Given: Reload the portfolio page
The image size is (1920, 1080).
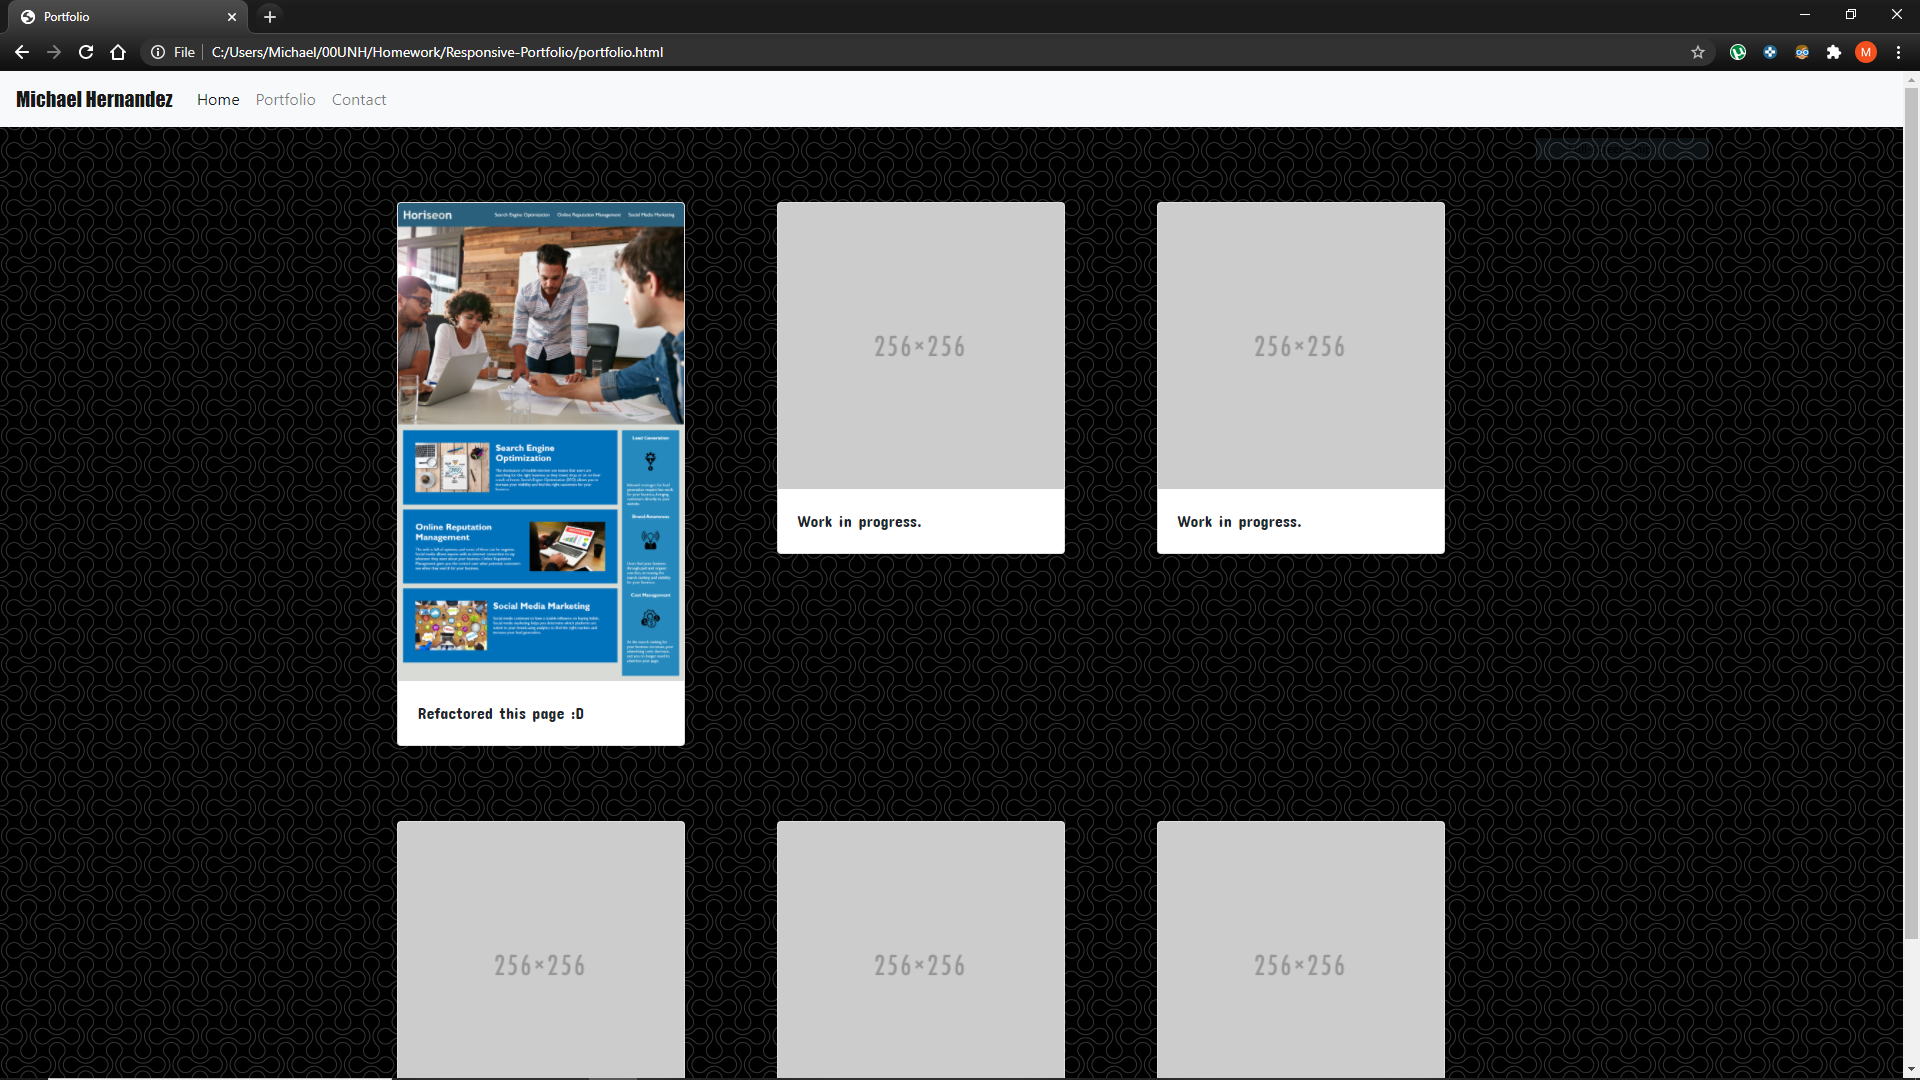Looking at the screenshot, I should tap(86, 52).
